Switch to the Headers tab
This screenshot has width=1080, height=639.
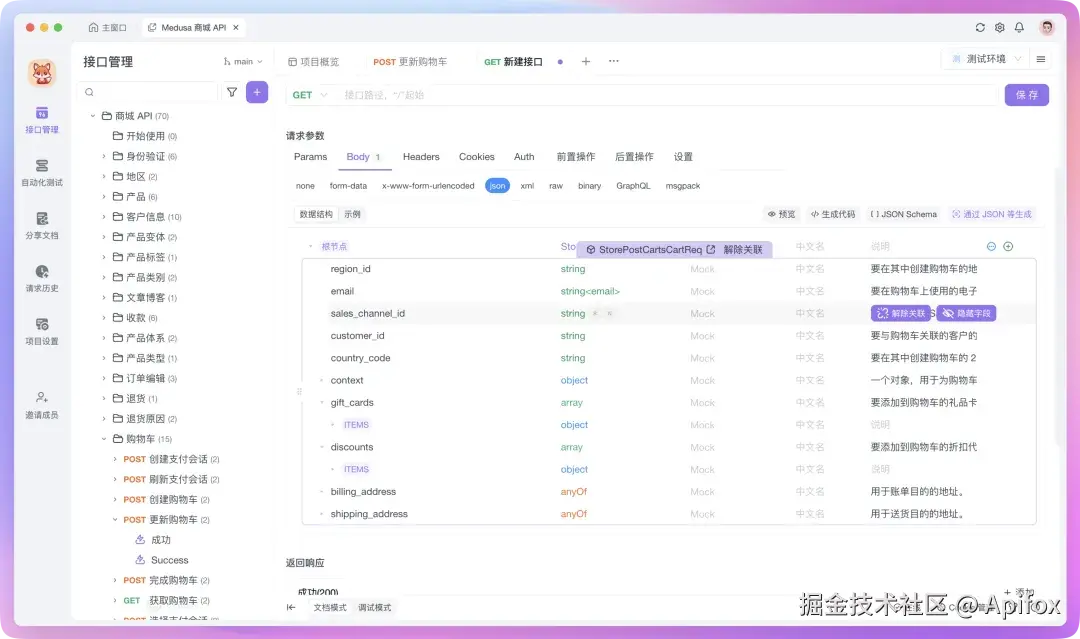coord(420,156)
